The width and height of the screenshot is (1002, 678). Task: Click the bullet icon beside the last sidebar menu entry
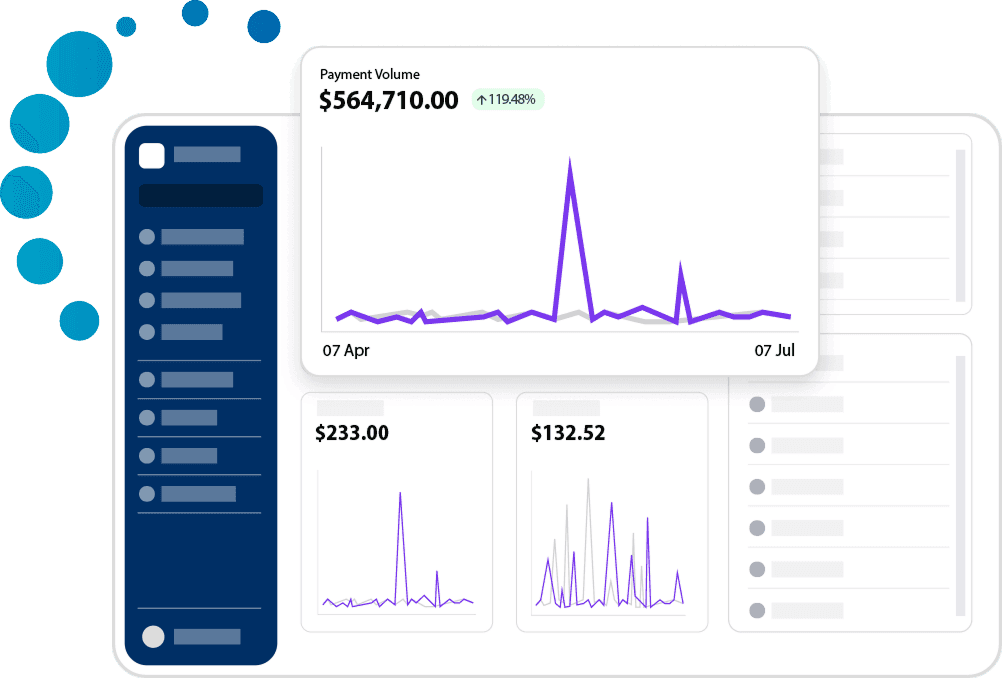coord(148,493)
